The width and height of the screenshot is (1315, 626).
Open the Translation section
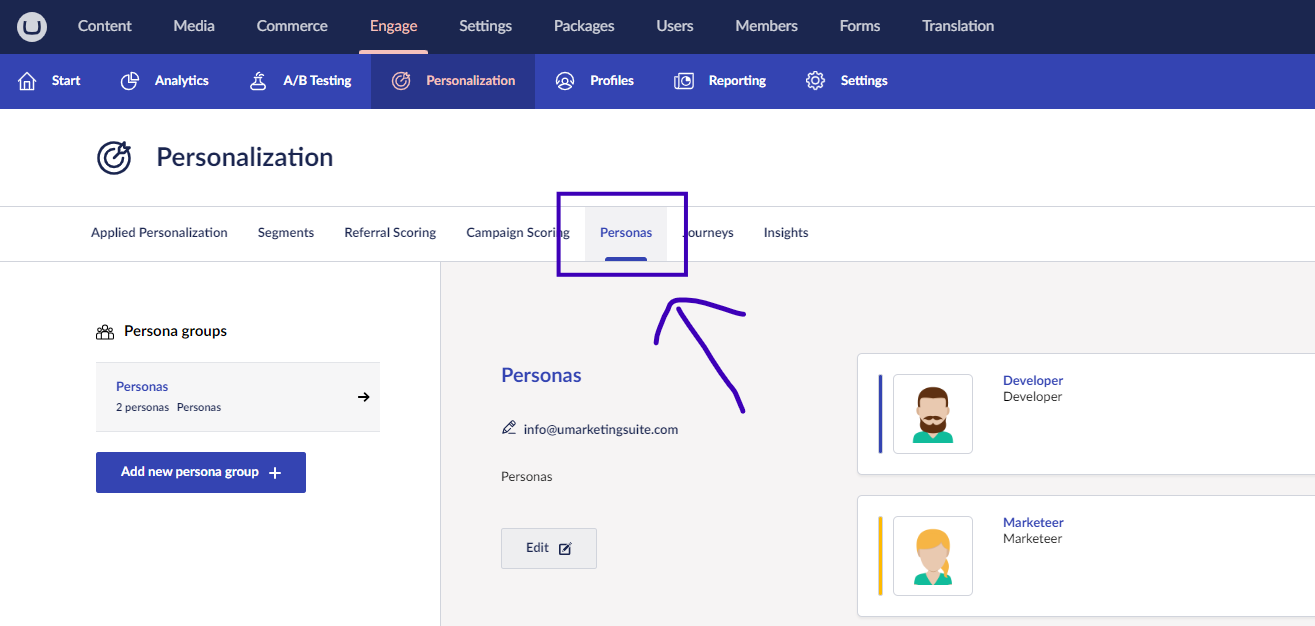[957, 26]
